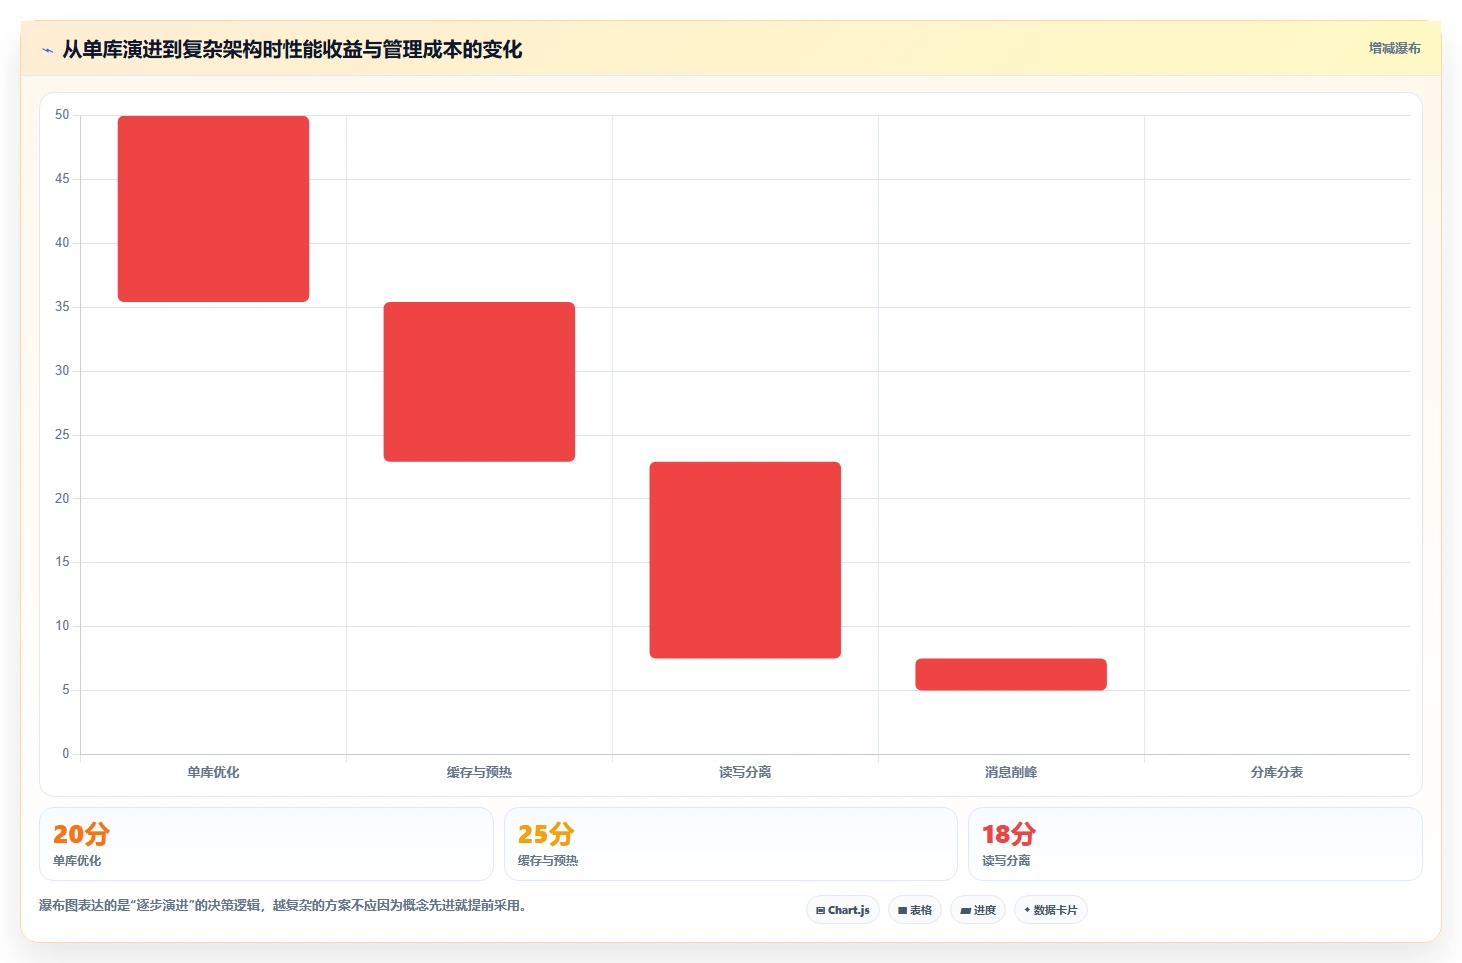Click the Chart.js chip

(x=843, y=910)
